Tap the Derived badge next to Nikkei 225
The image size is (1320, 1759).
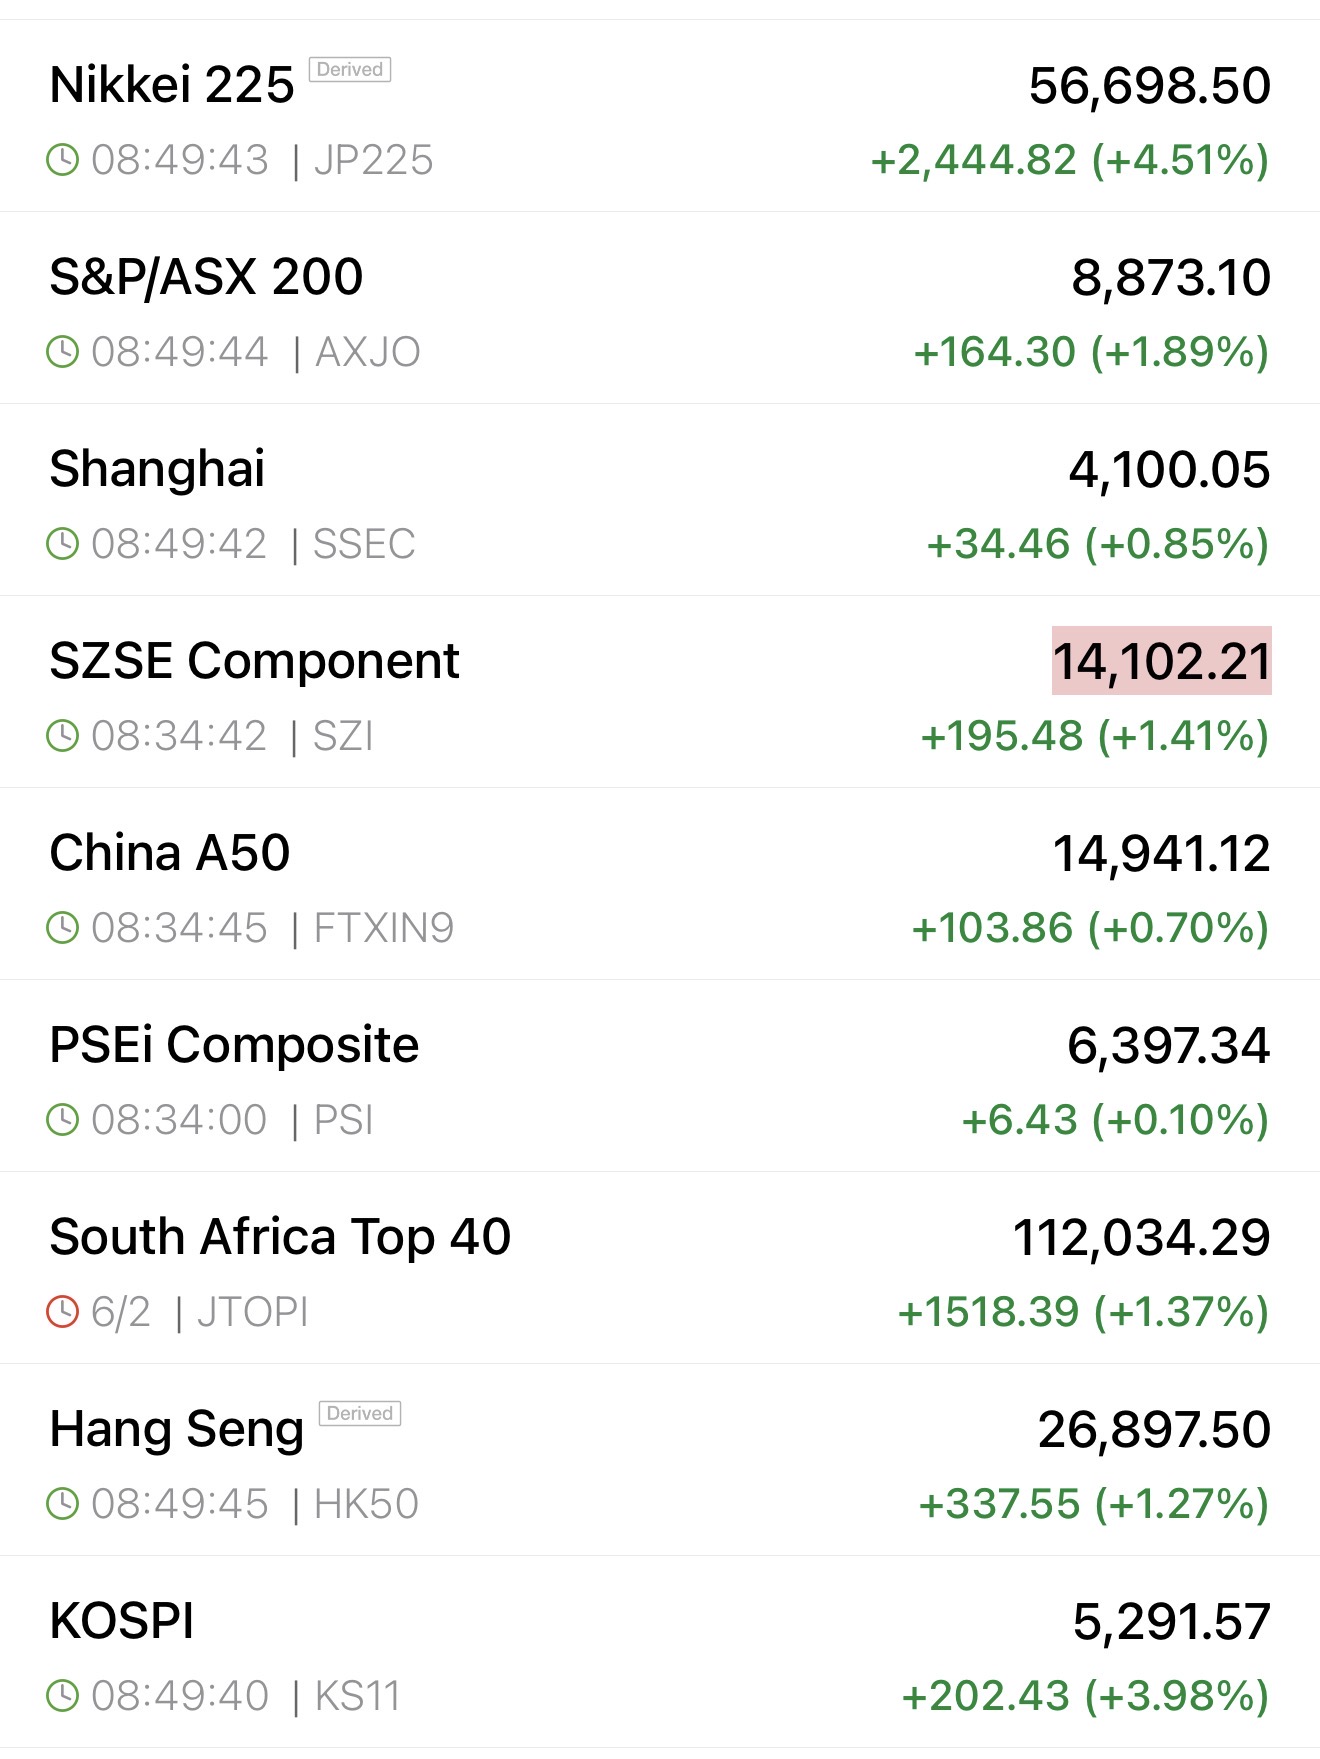tap(349, 70)
